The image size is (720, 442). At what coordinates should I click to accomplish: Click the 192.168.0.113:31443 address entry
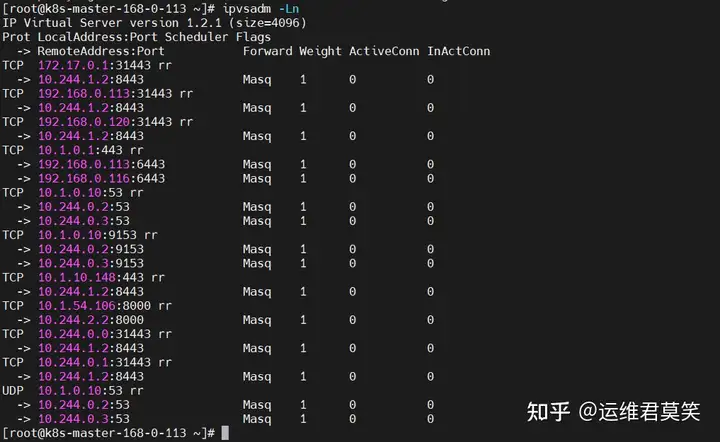point(105,94)
